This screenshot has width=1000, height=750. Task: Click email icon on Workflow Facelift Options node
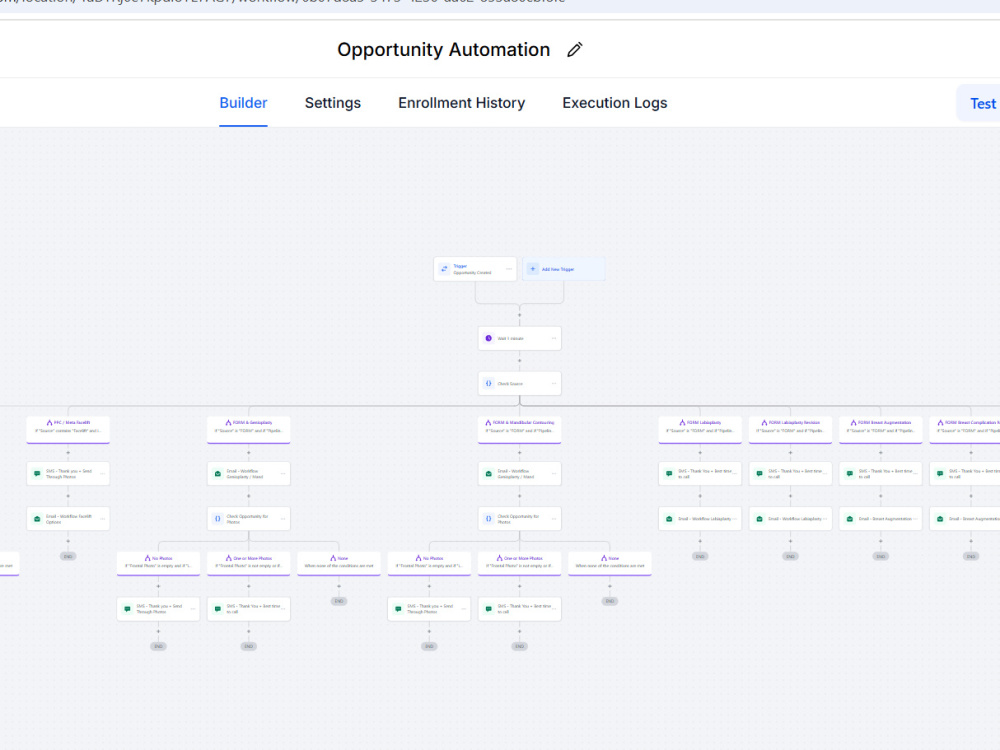(37, 519)
